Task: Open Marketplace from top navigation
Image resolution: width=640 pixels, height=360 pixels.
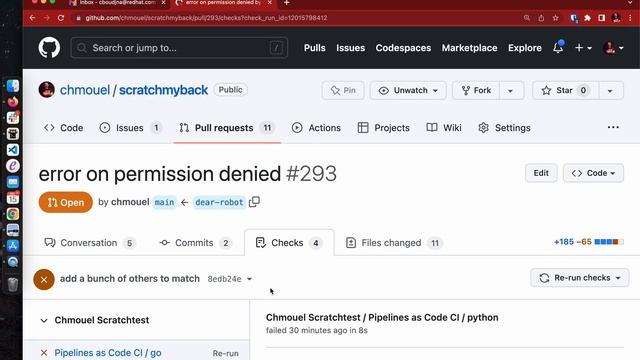Action: coord(469,48)
